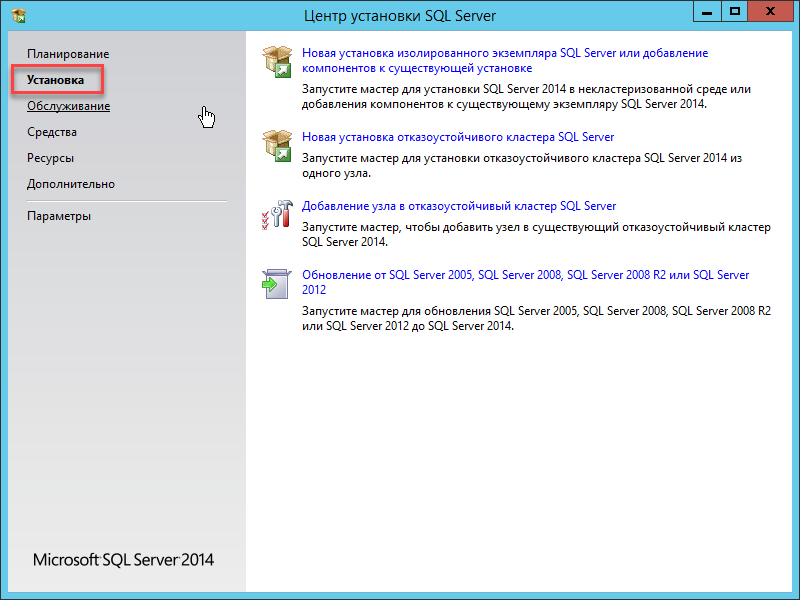Click the SQL Server setup icon in title bar
Viewport: 800px width, 600px height.
pos(18,15)
